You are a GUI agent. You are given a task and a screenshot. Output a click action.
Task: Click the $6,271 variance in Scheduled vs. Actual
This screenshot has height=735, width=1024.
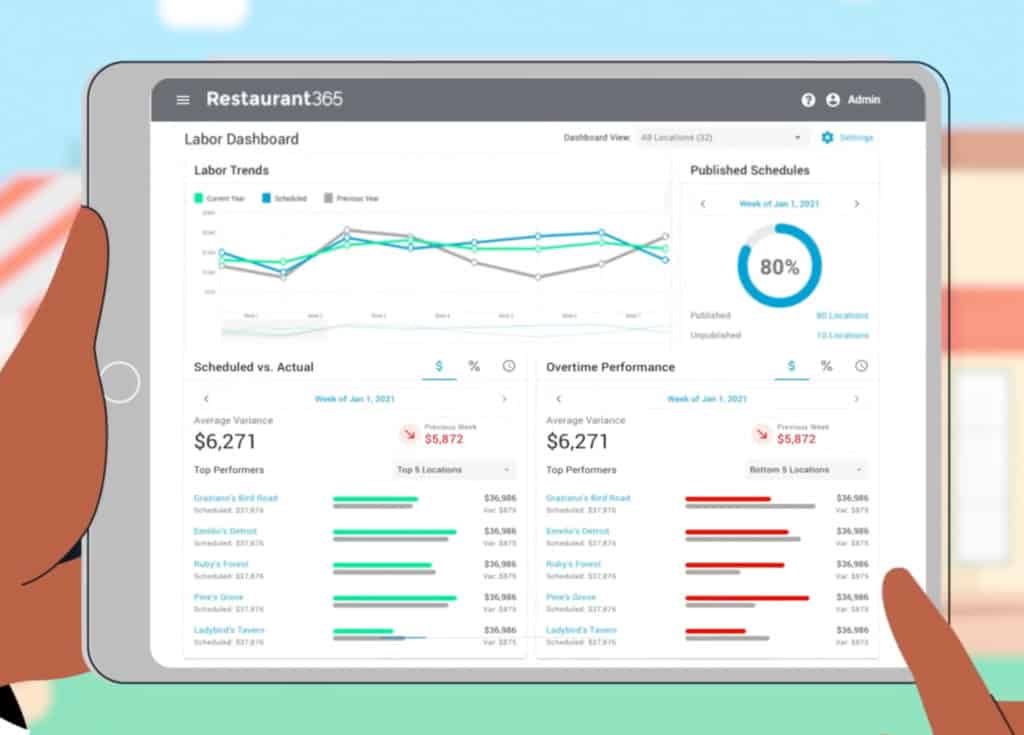coord(225,442)
